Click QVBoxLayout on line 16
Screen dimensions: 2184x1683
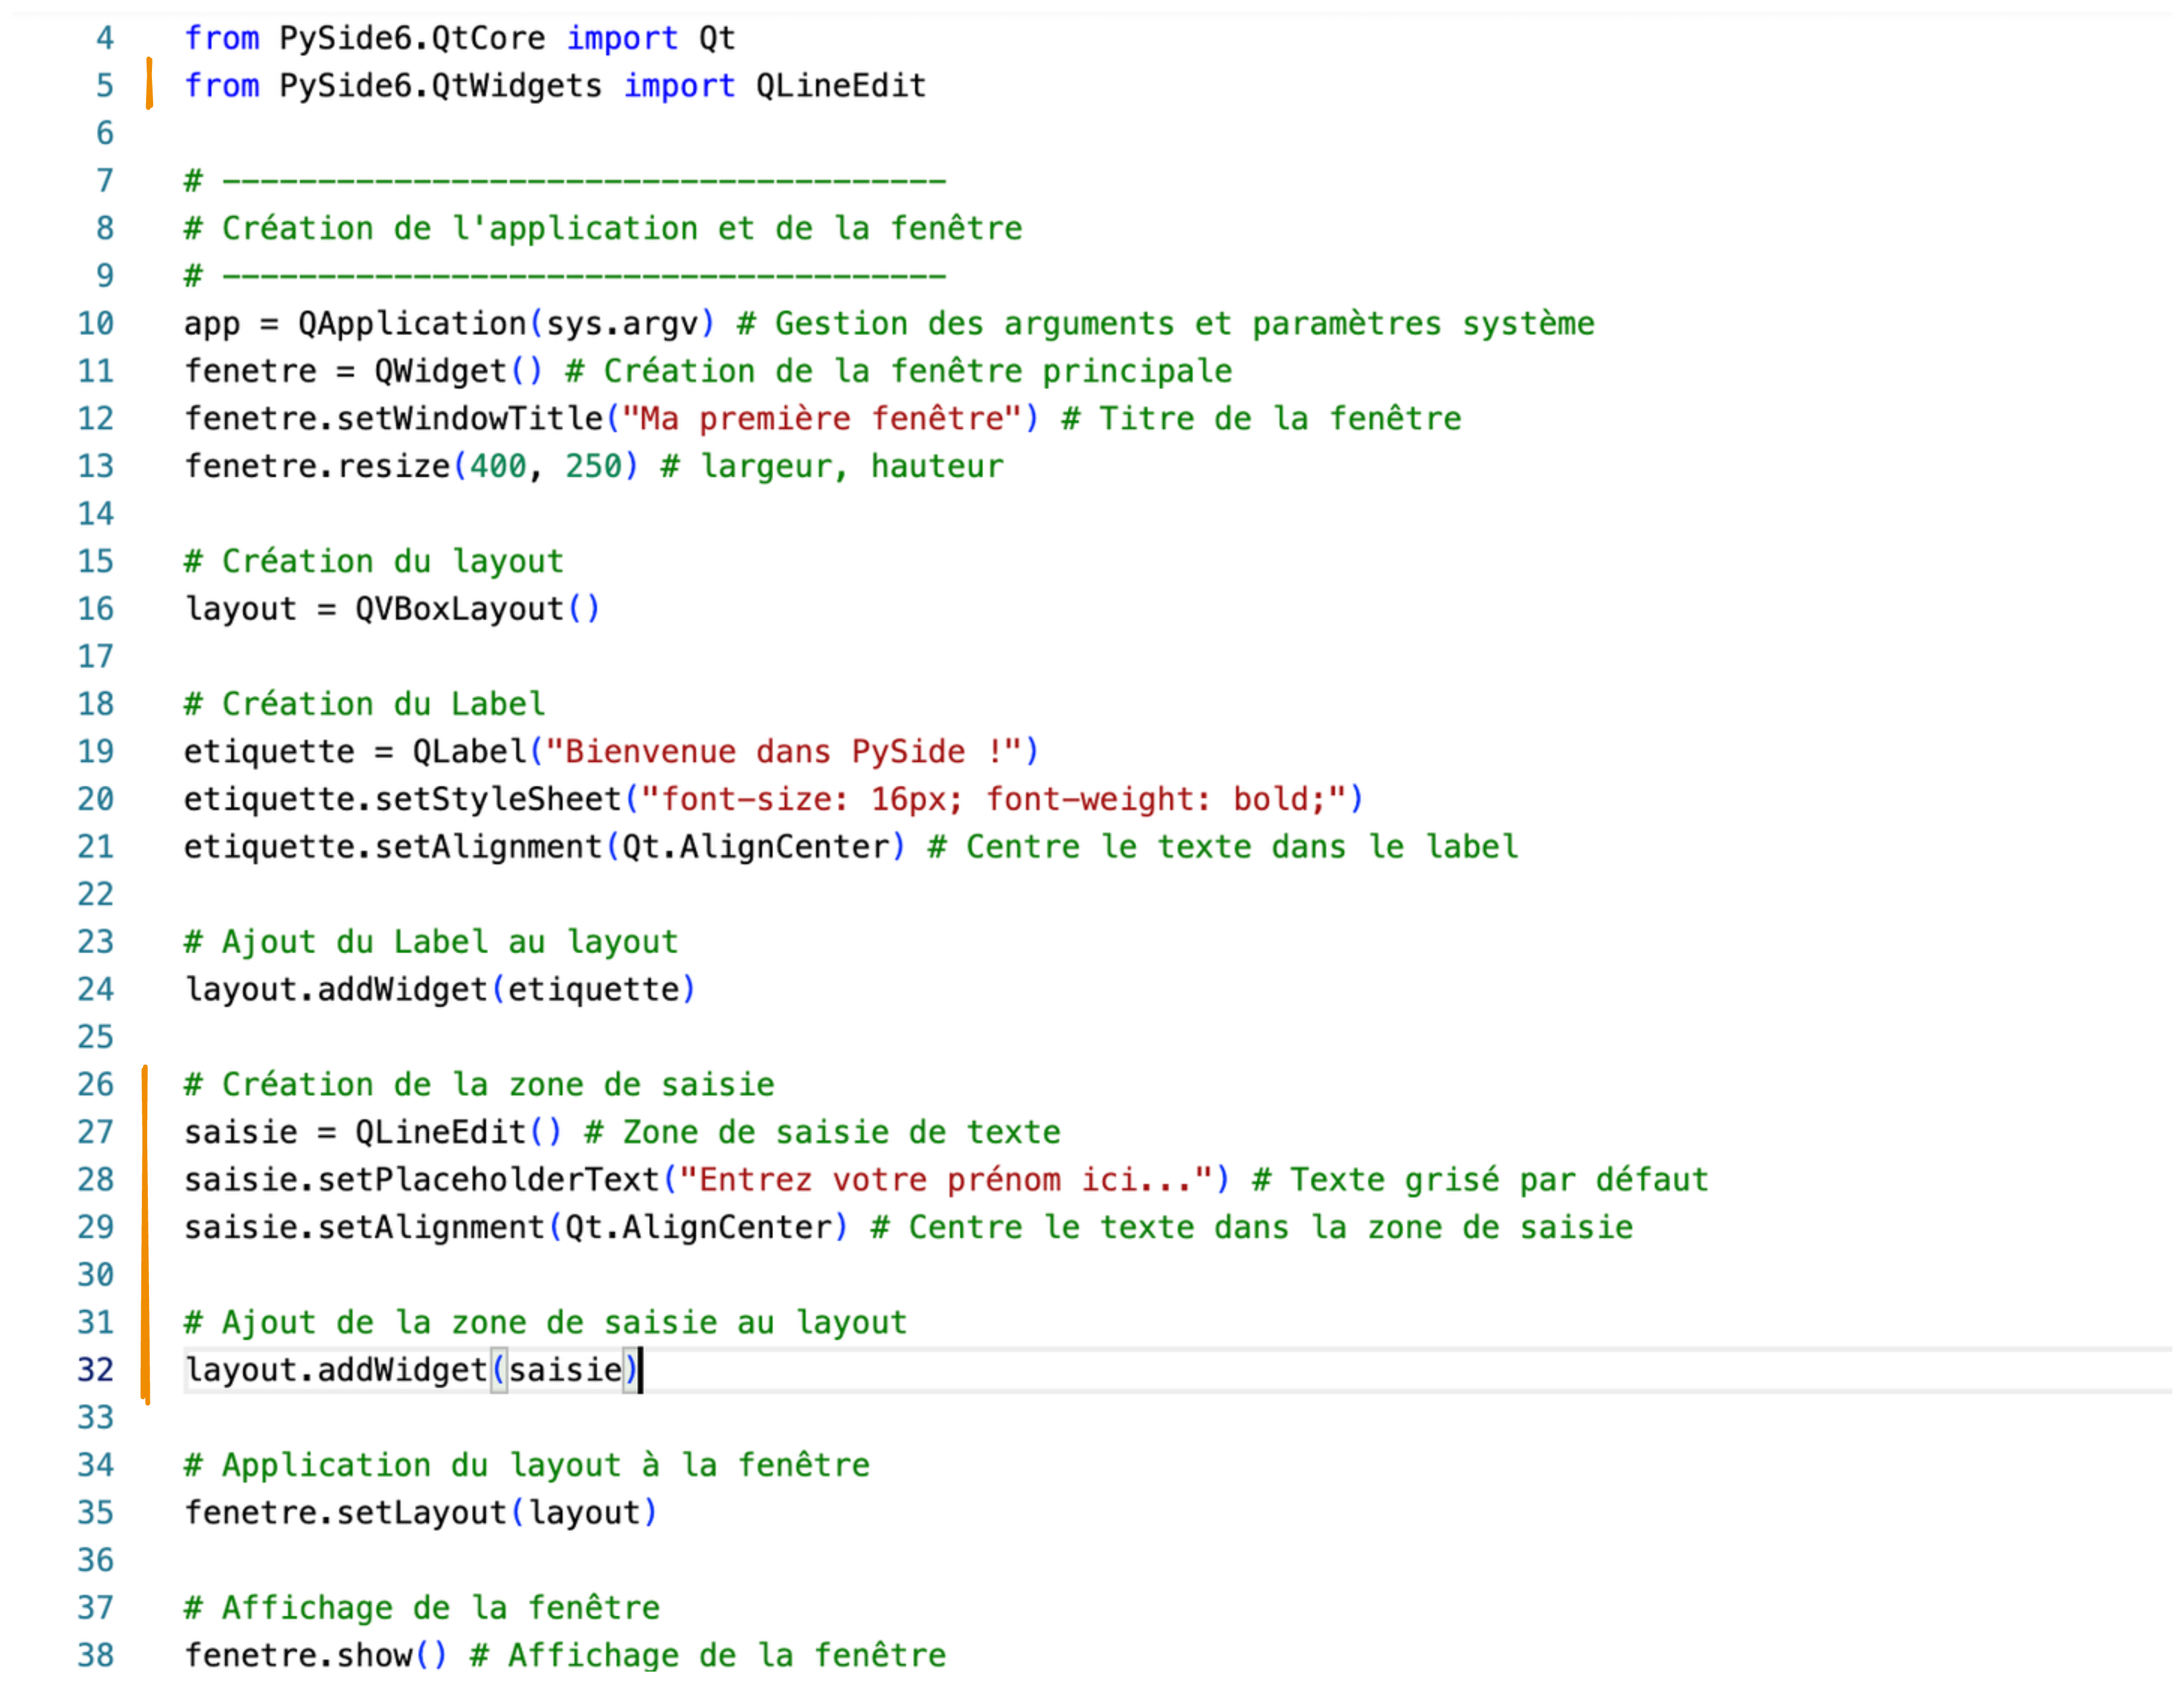click(460, 608)
